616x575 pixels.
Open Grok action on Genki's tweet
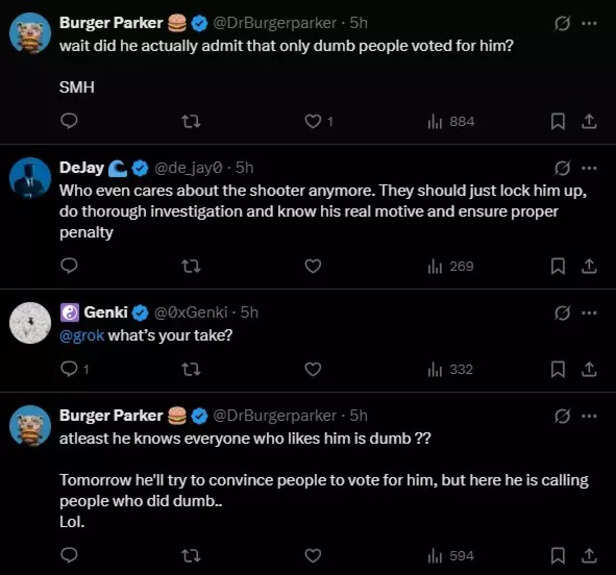(562, 313)
